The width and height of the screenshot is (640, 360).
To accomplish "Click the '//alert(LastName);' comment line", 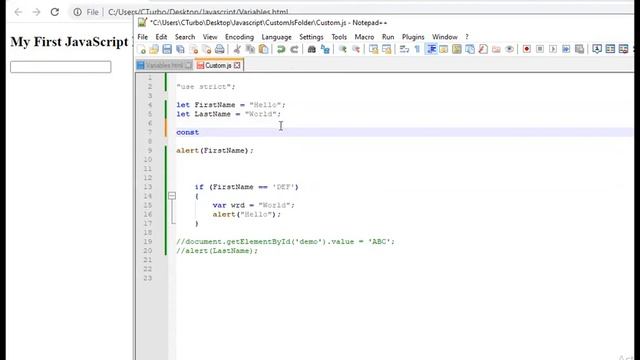I will pos(217,251).
